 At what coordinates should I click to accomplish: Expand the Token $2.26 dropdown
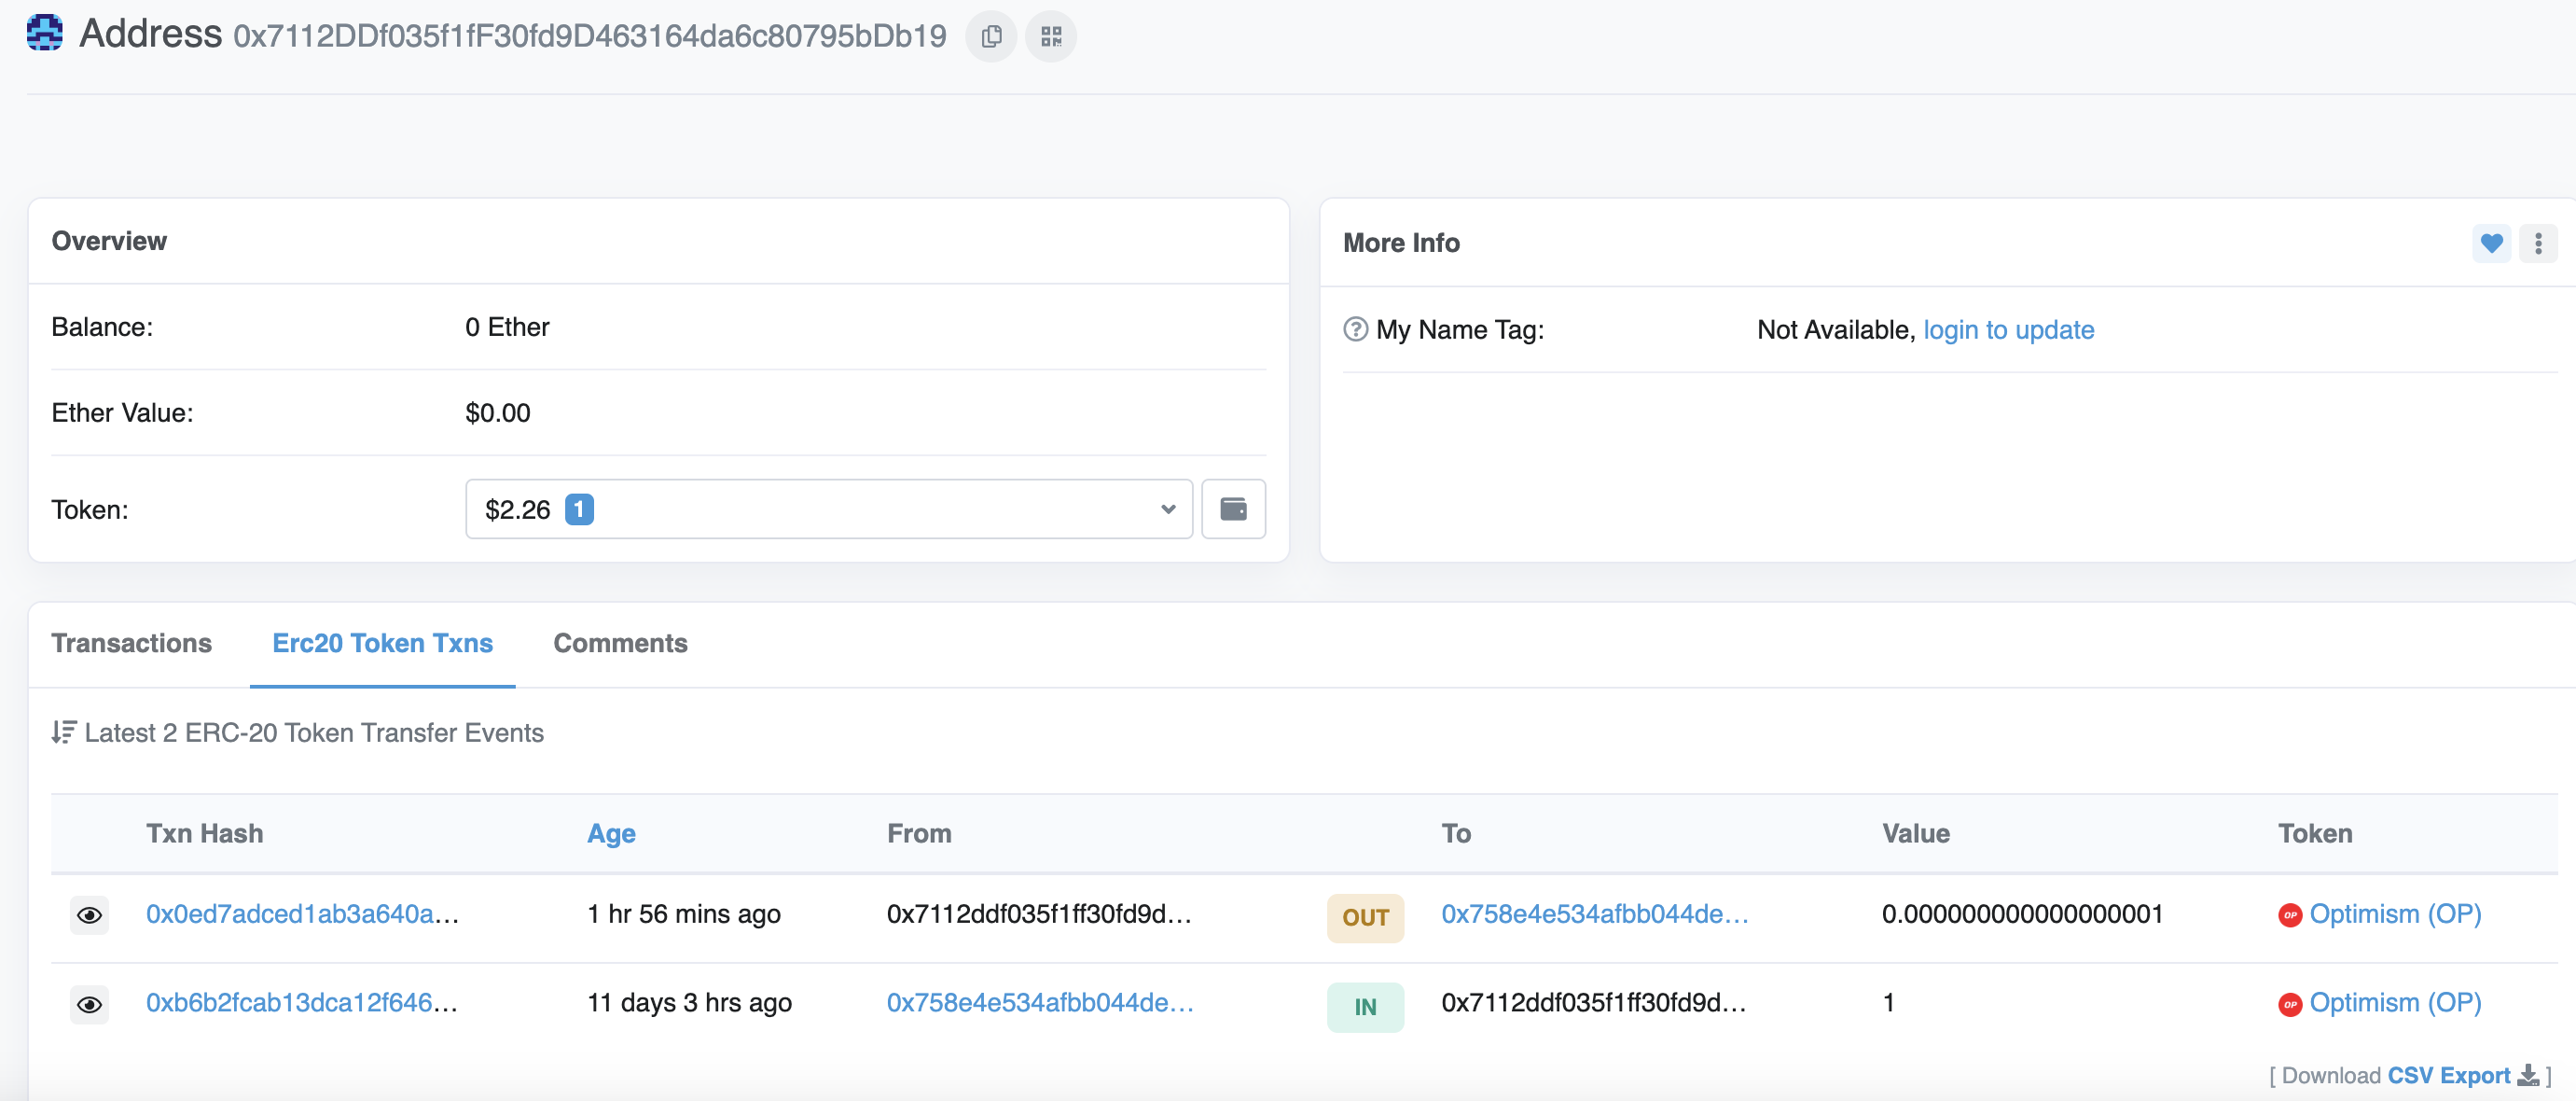(829, 509)
